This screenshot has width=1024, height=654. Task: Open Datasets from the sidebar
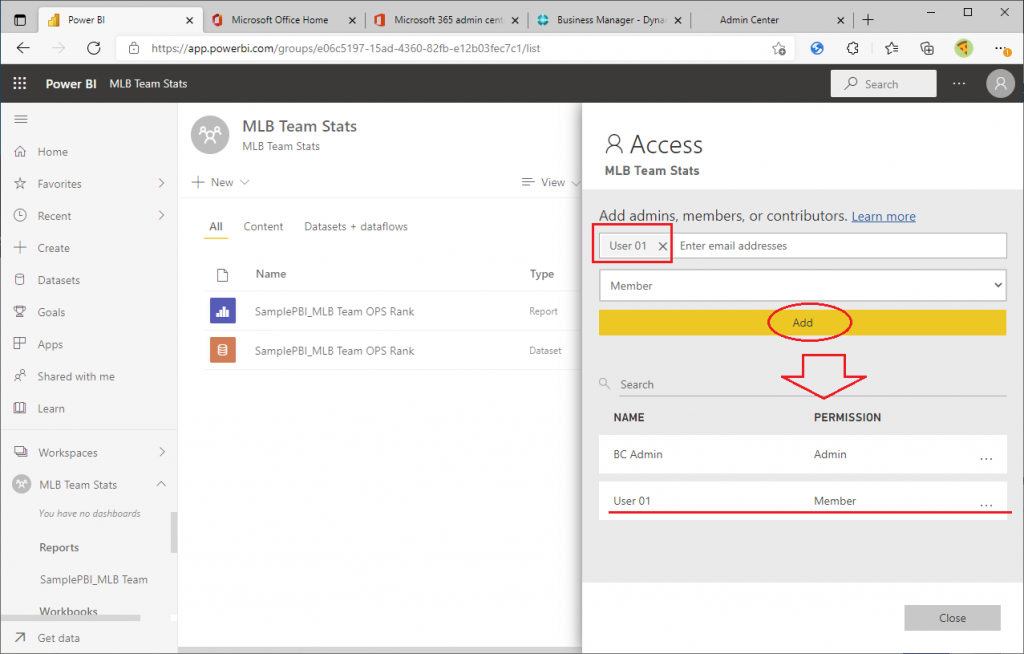tap(59, 280)
